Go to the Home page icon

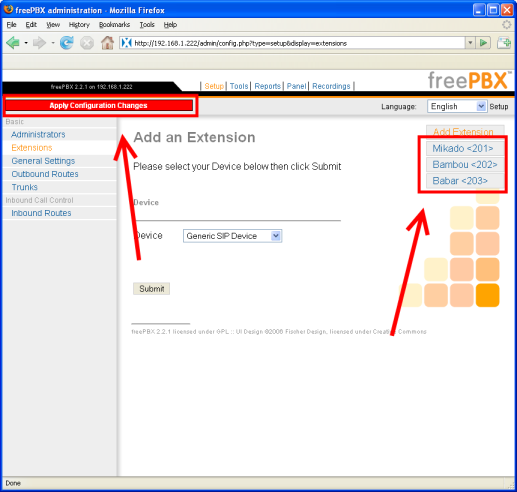(107, 43)
